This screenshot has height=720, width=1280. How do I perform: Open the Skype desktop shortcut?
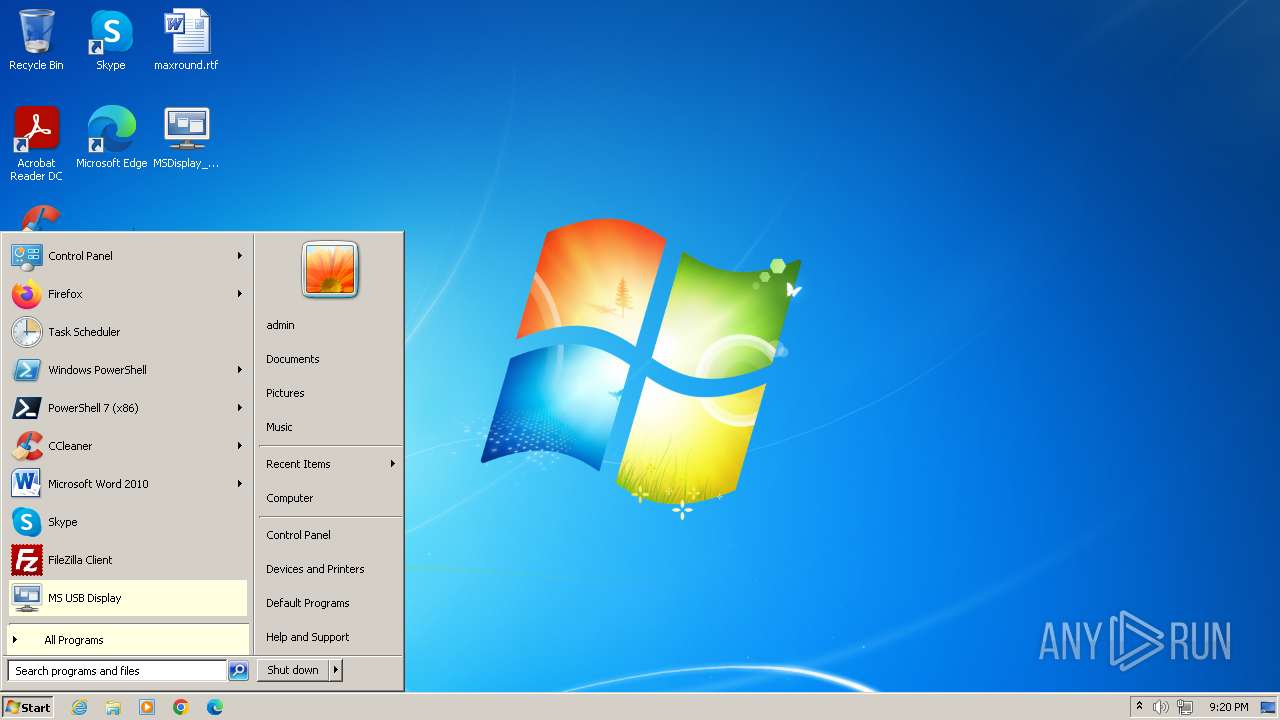point(111,40)
